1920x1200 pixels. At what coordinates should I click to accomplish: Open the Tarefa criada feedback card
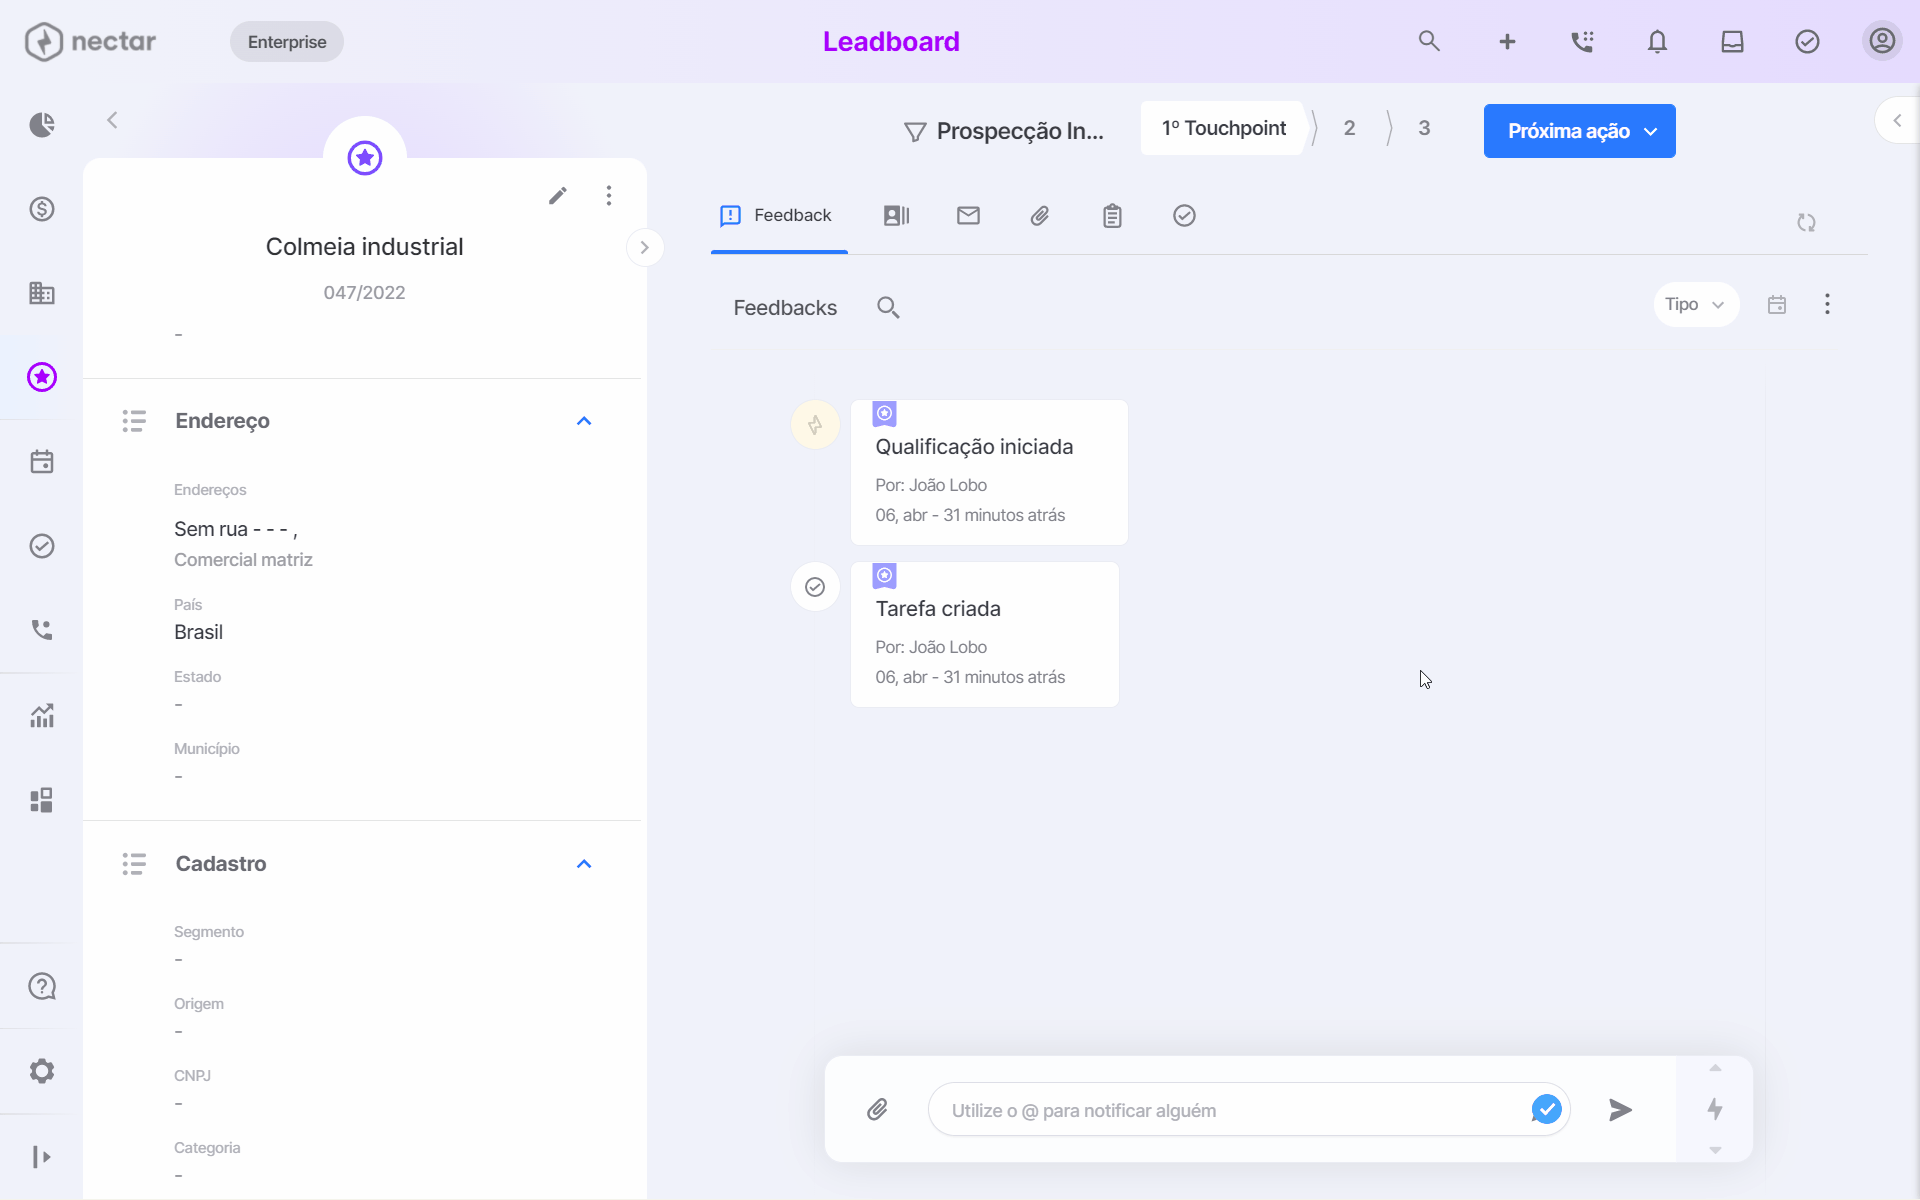[x=985, y=635]
